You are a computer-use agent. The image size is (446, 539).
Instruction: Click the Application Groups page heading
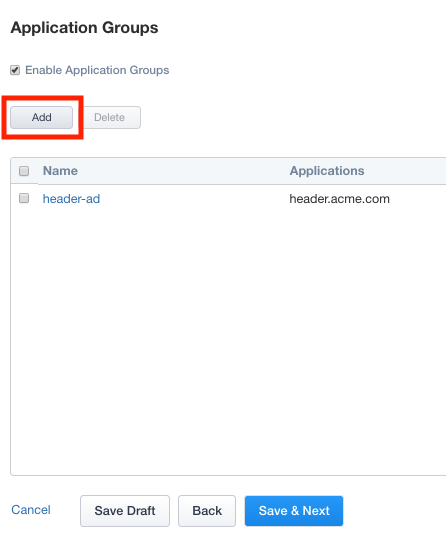pyautogui.click(x=84, y=28)
